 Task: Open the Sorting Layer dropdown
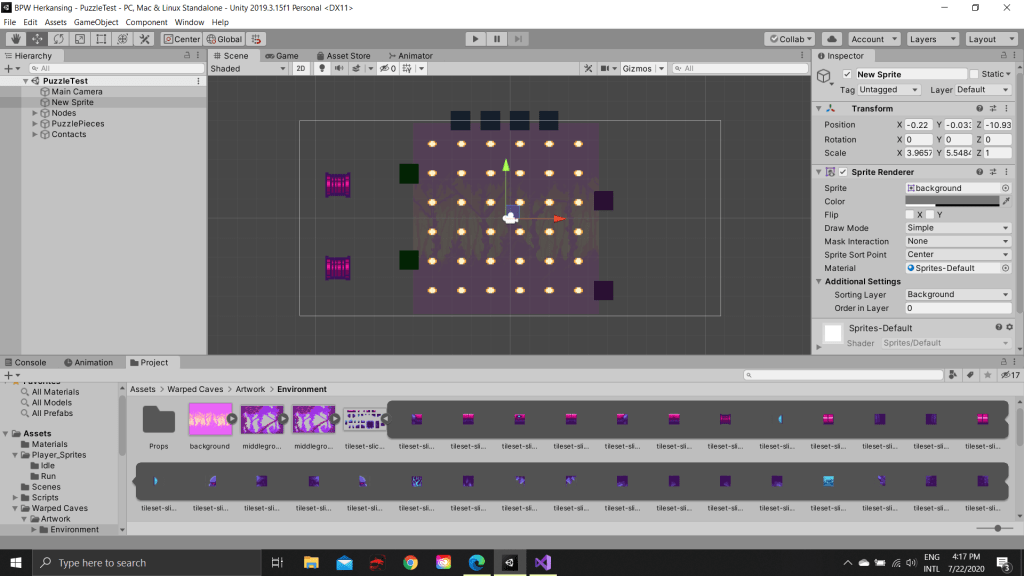click(x=958, y=295)
